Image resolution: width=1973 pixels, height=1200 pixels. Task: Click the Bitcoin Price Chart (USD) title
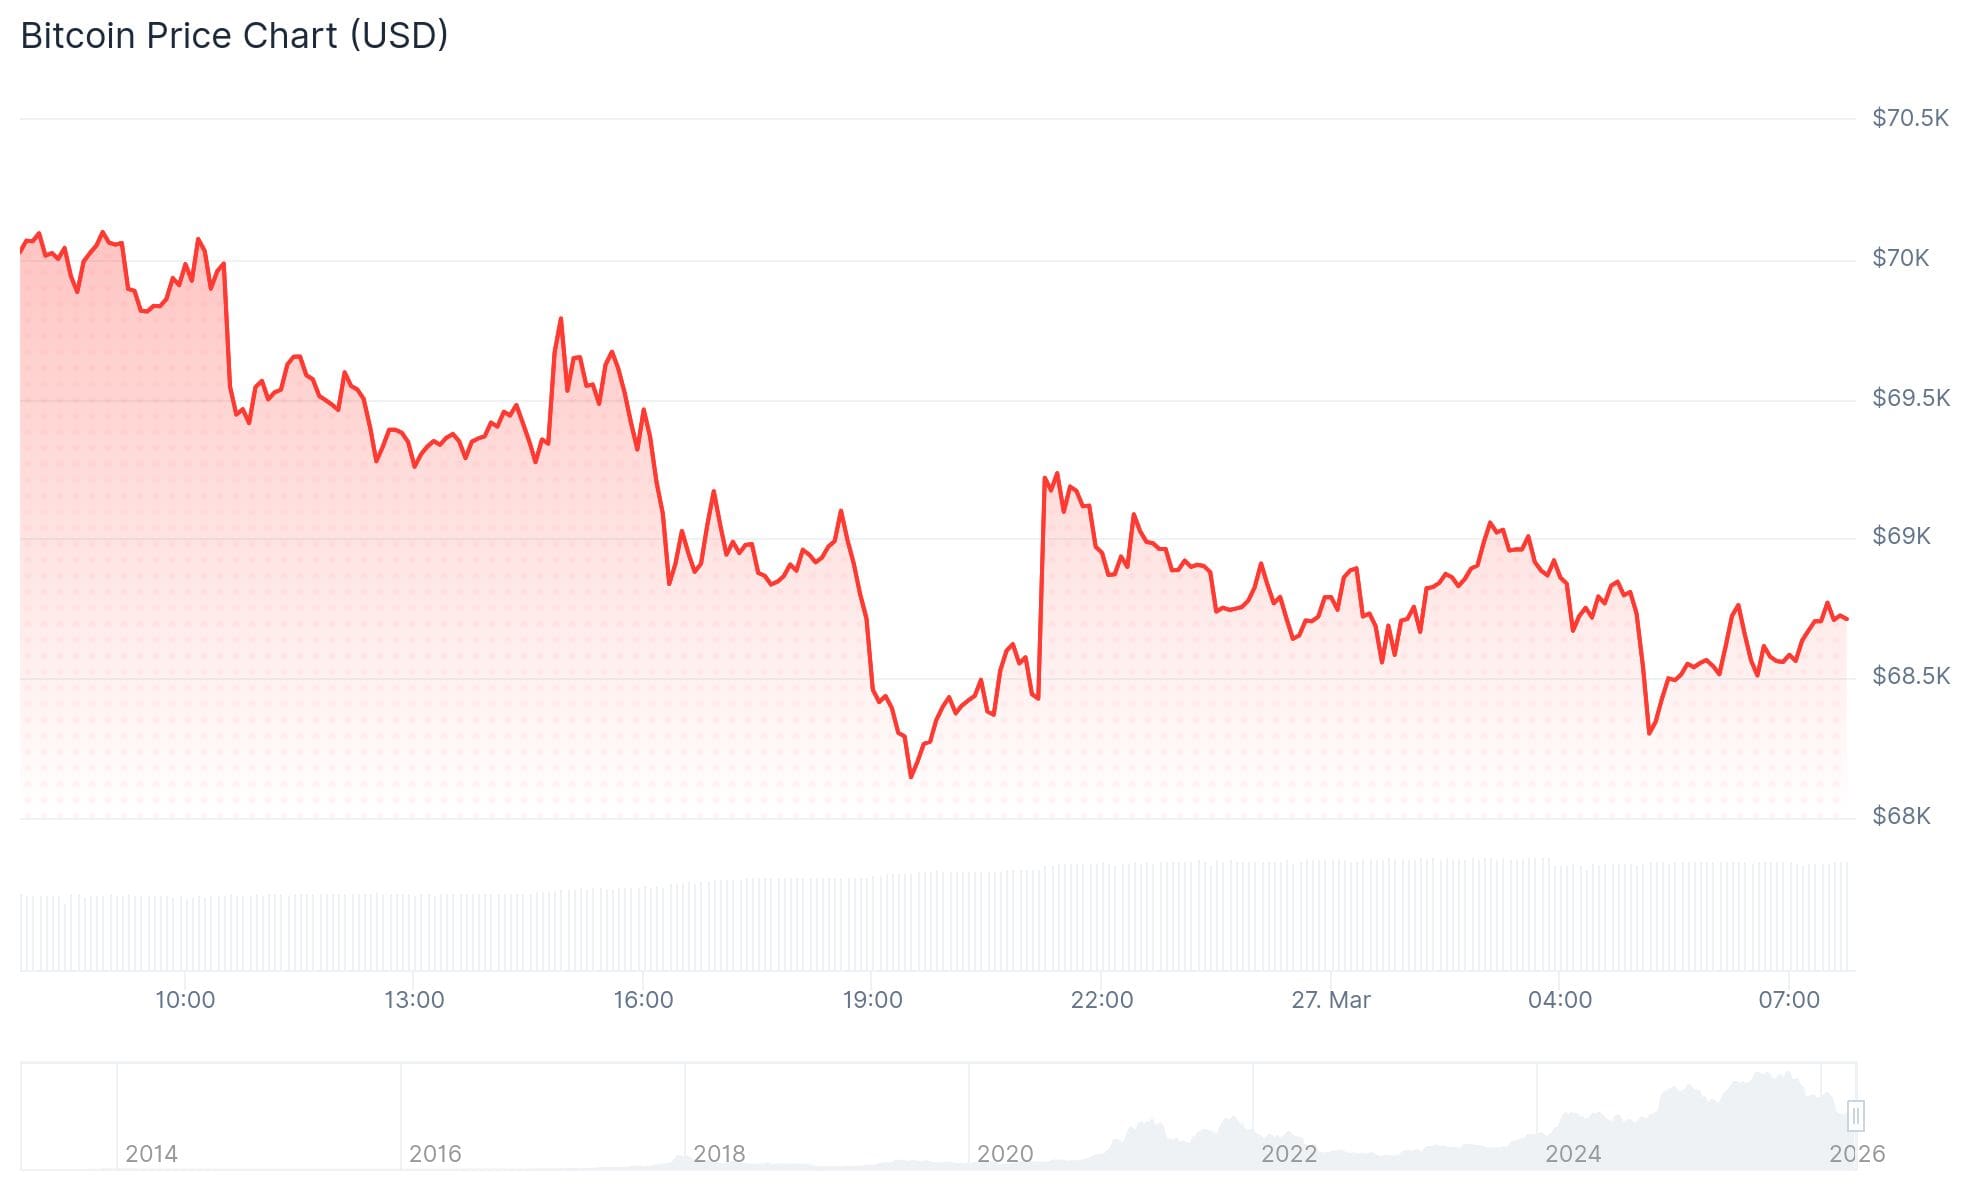point(234,36)
